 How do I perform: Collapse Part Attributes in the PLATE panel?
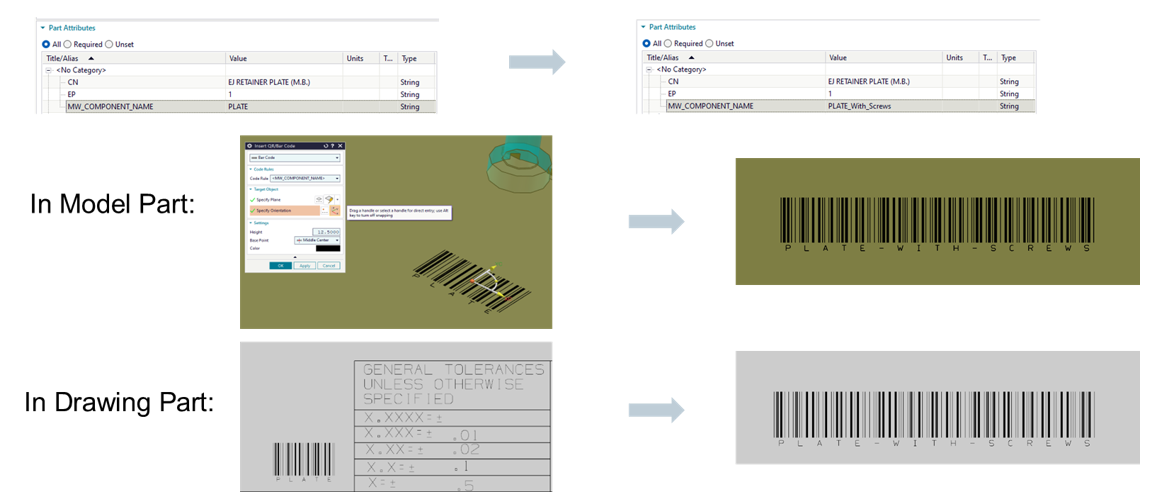point(43,28)
